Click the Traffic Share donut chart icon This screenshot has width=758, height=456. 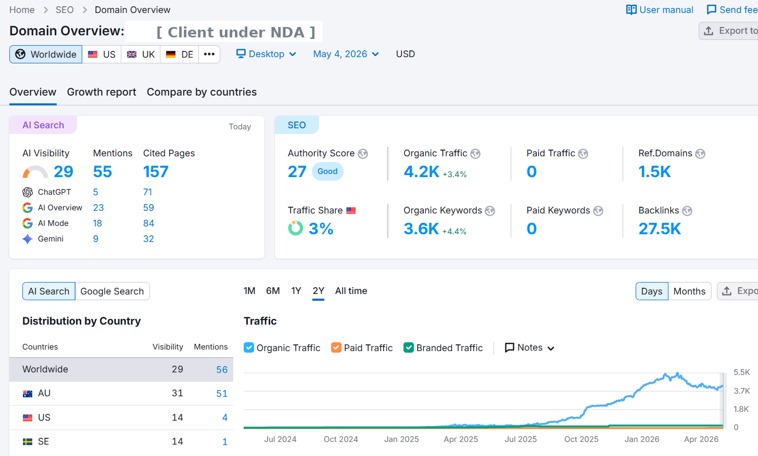pos(295,228)
